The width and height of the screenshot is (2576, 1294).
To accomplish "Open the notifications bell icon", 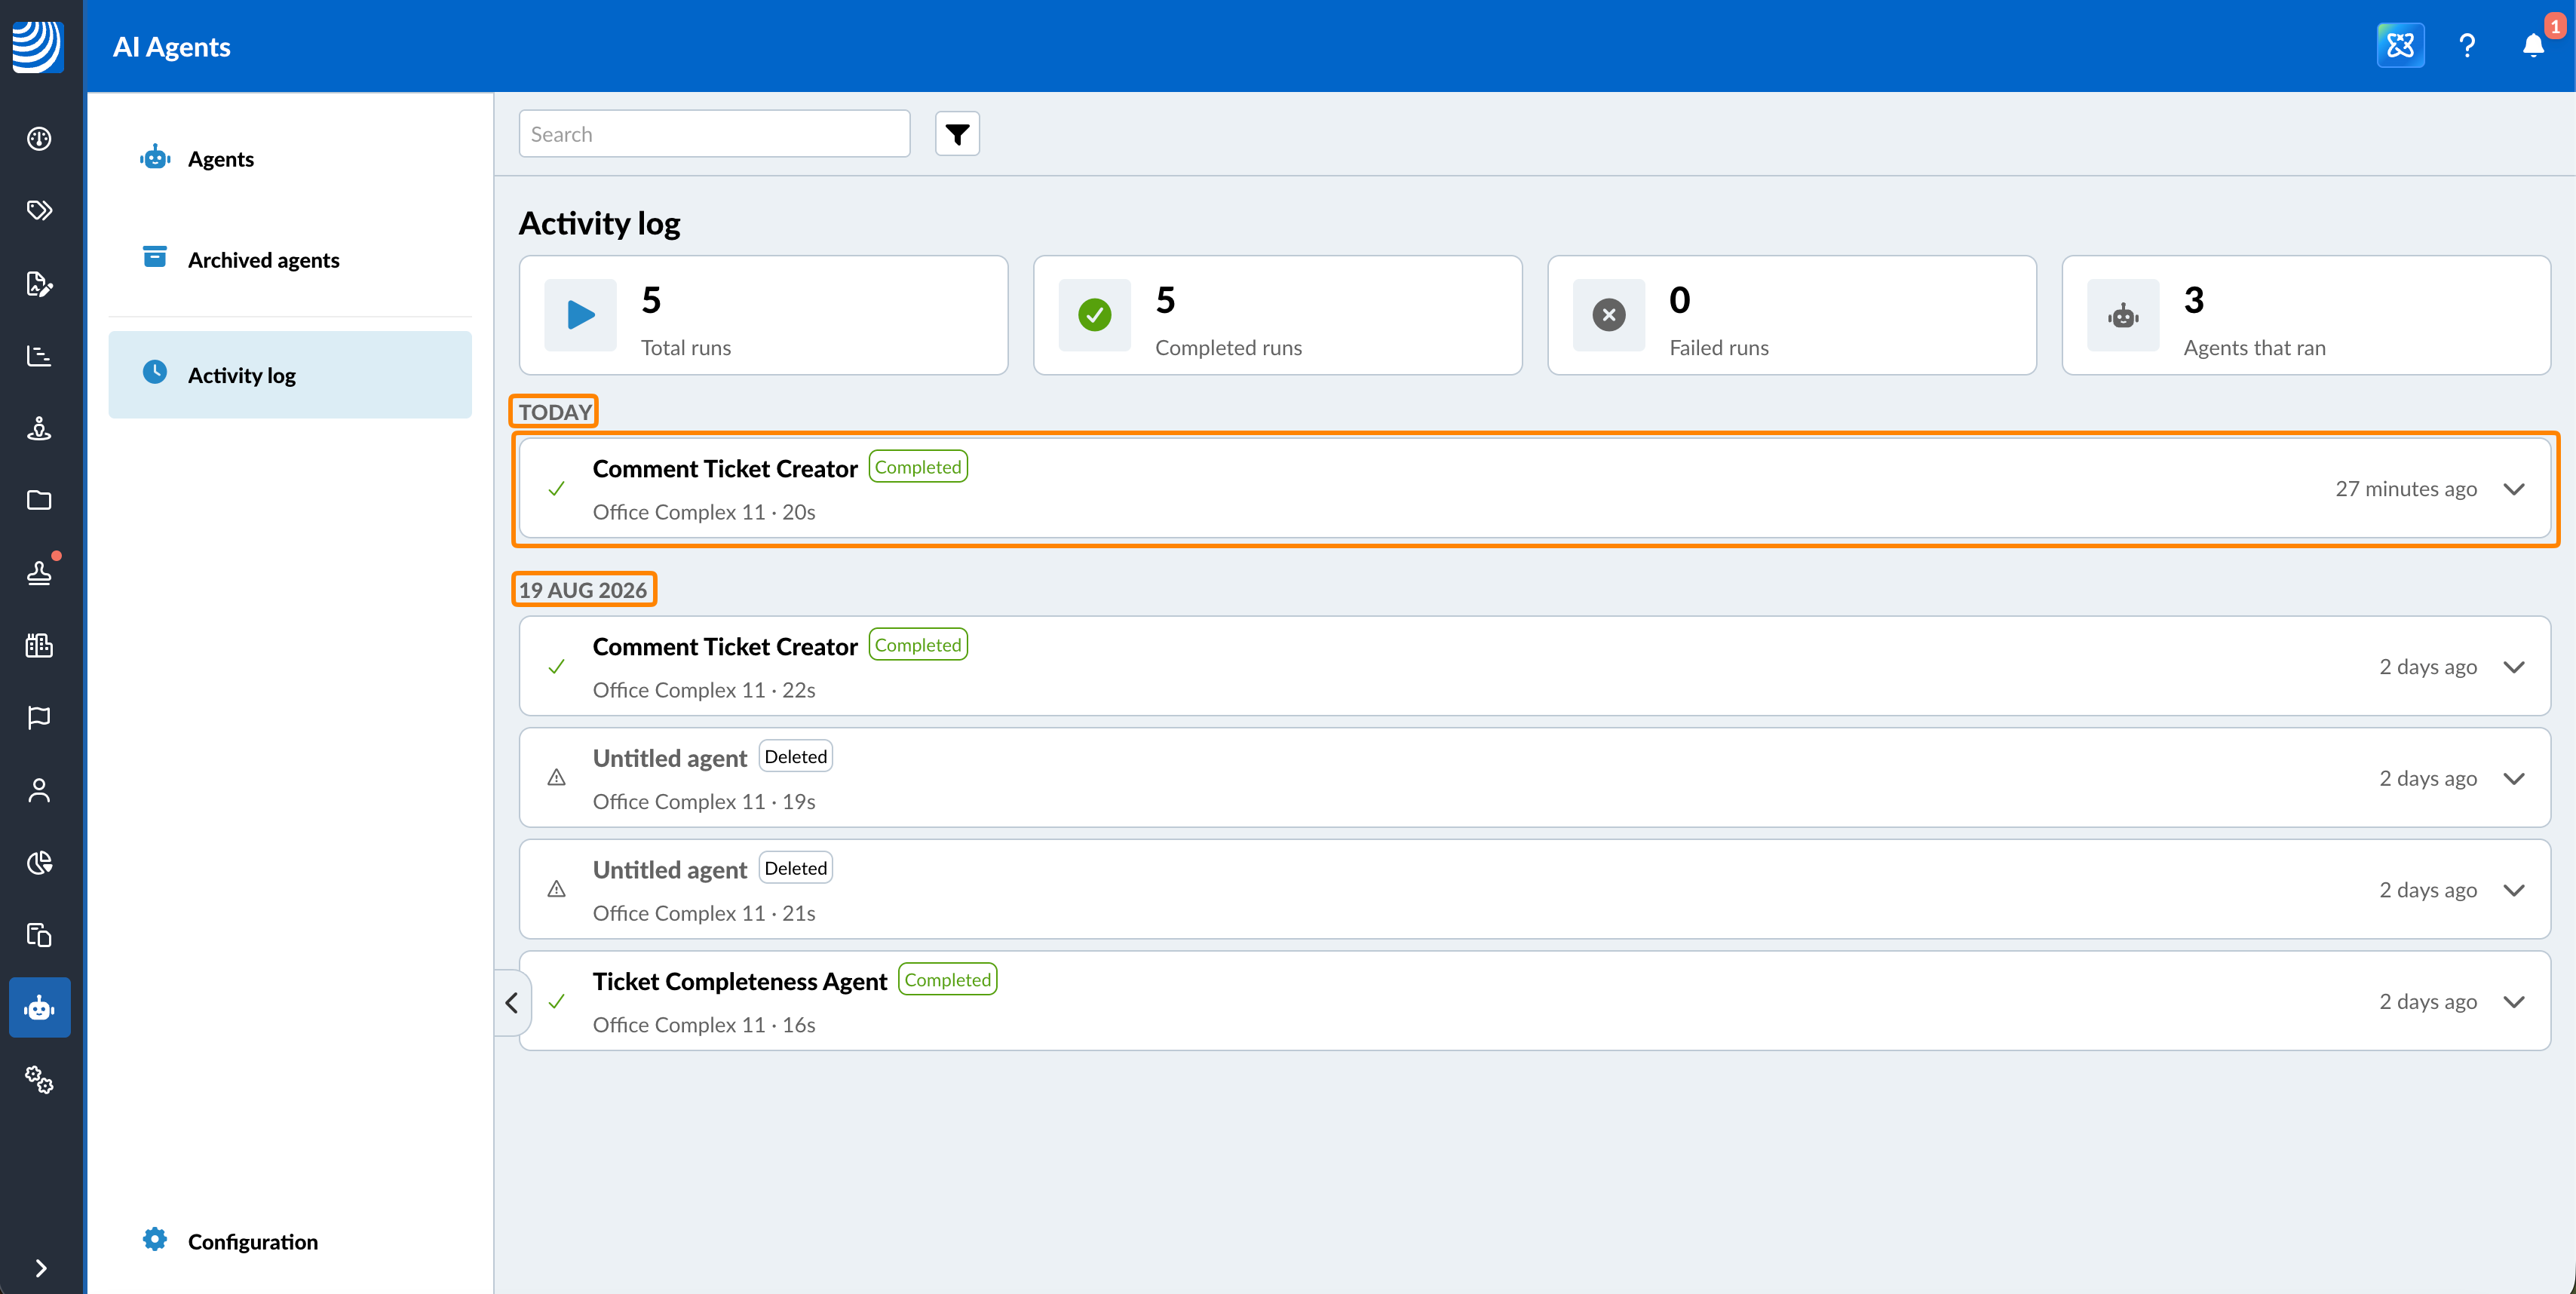I will 2533,46.
